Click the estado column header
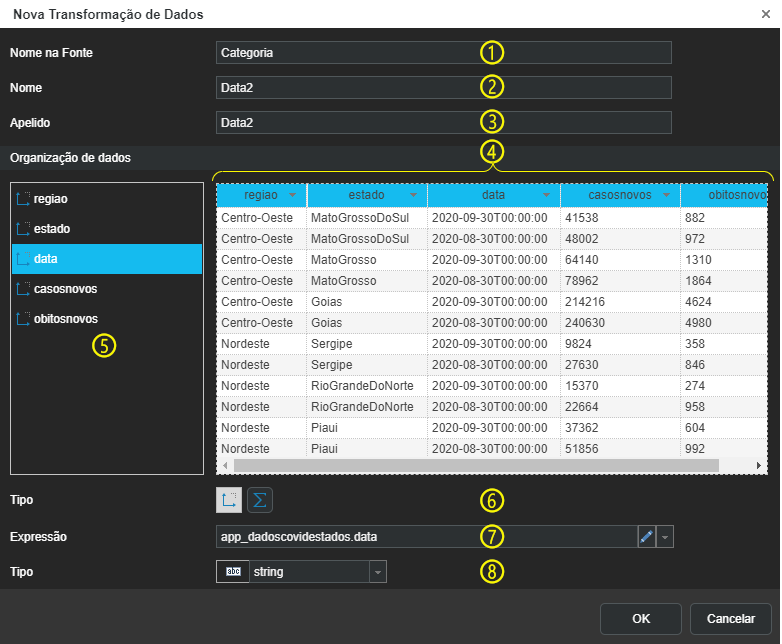The height and width of the screenshot is (644, 782). 367,195
